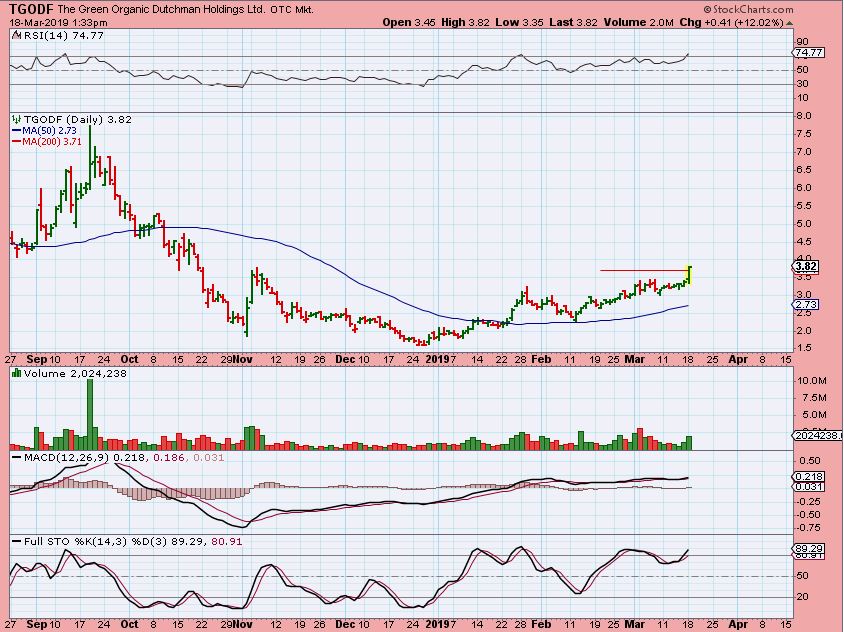Select the blue MA(50) legend line

tap(16, 131)
